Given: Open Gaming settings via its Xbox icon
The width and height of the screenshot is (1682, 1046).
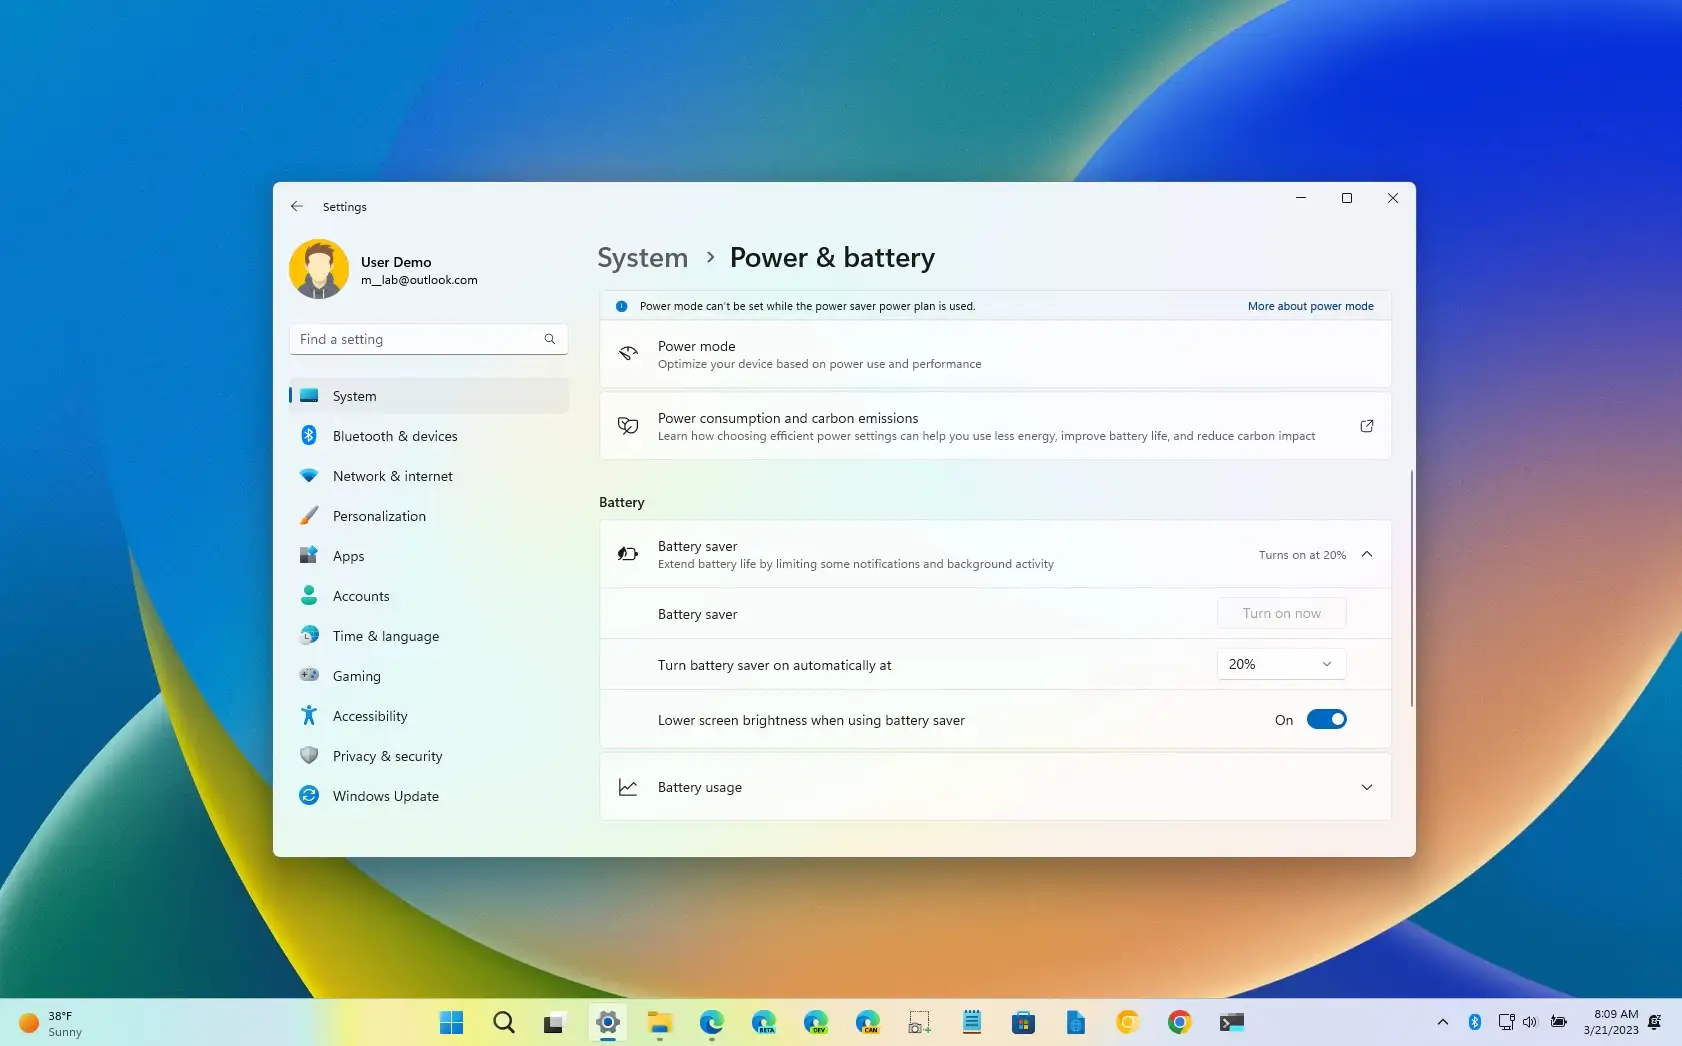Looking at the screenshot, I should (x=309, y=676).
